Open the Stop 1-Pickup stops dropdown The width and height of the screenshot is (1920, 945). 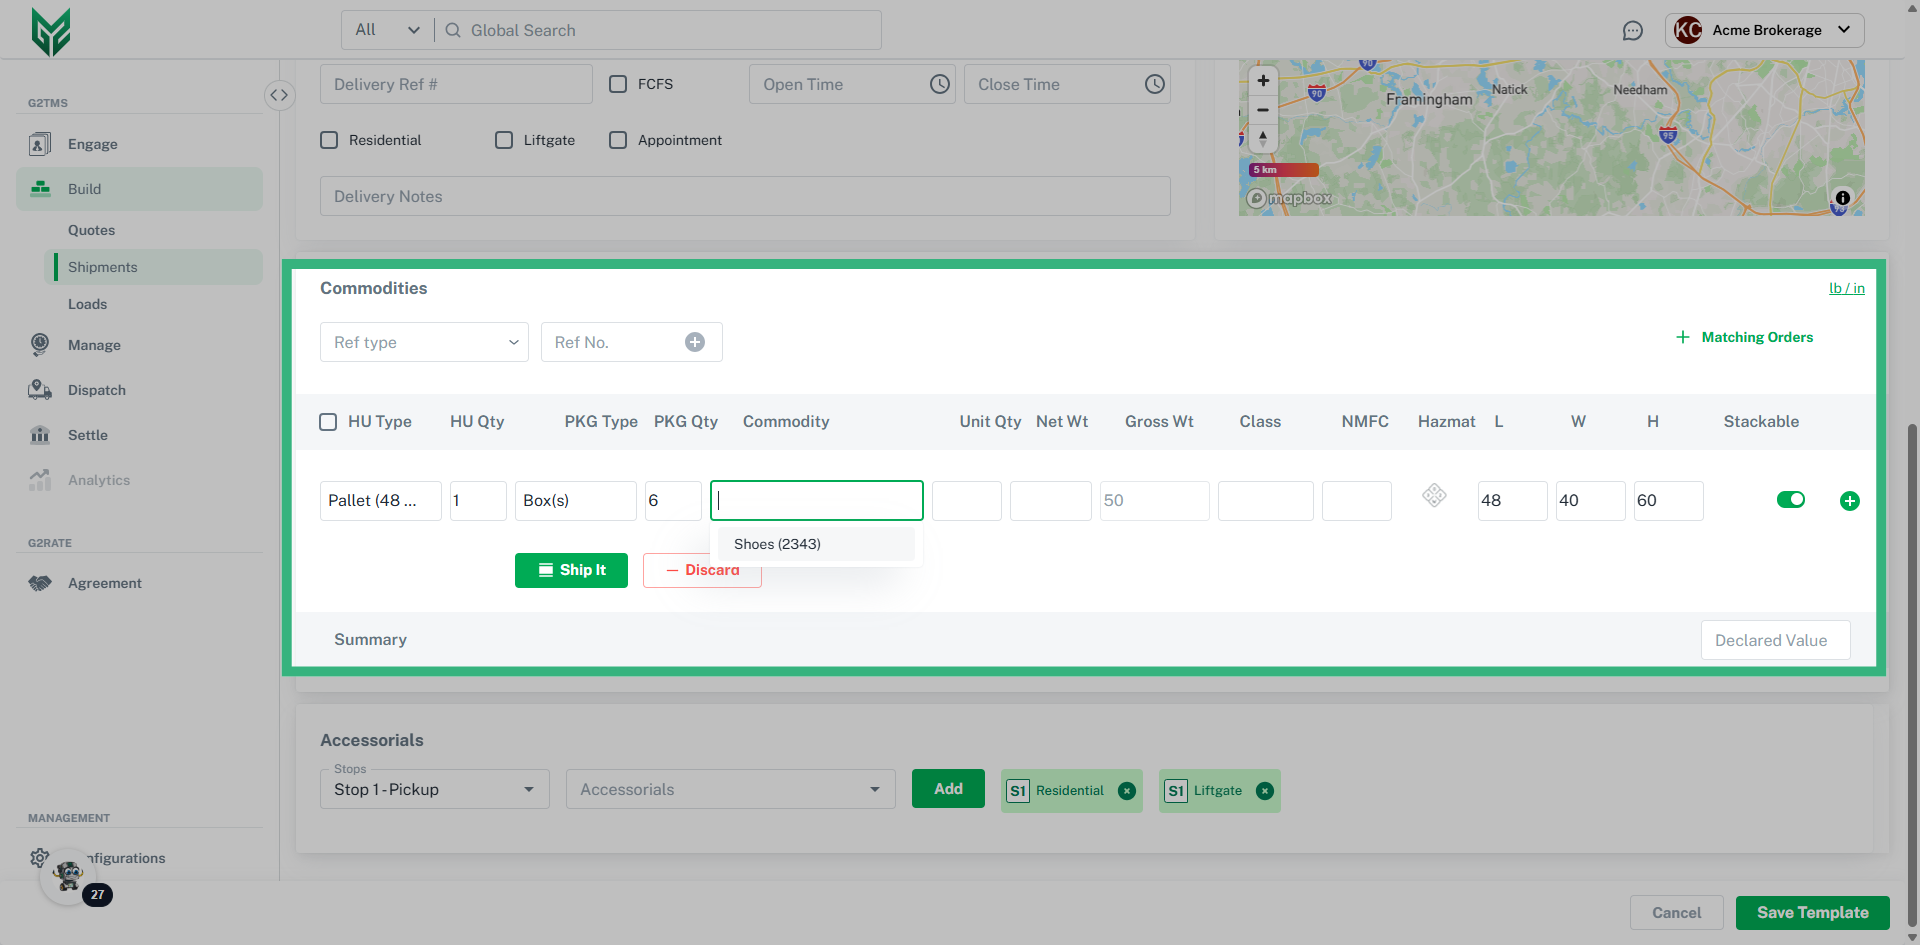pyautogui.click(x=434, y=790)
